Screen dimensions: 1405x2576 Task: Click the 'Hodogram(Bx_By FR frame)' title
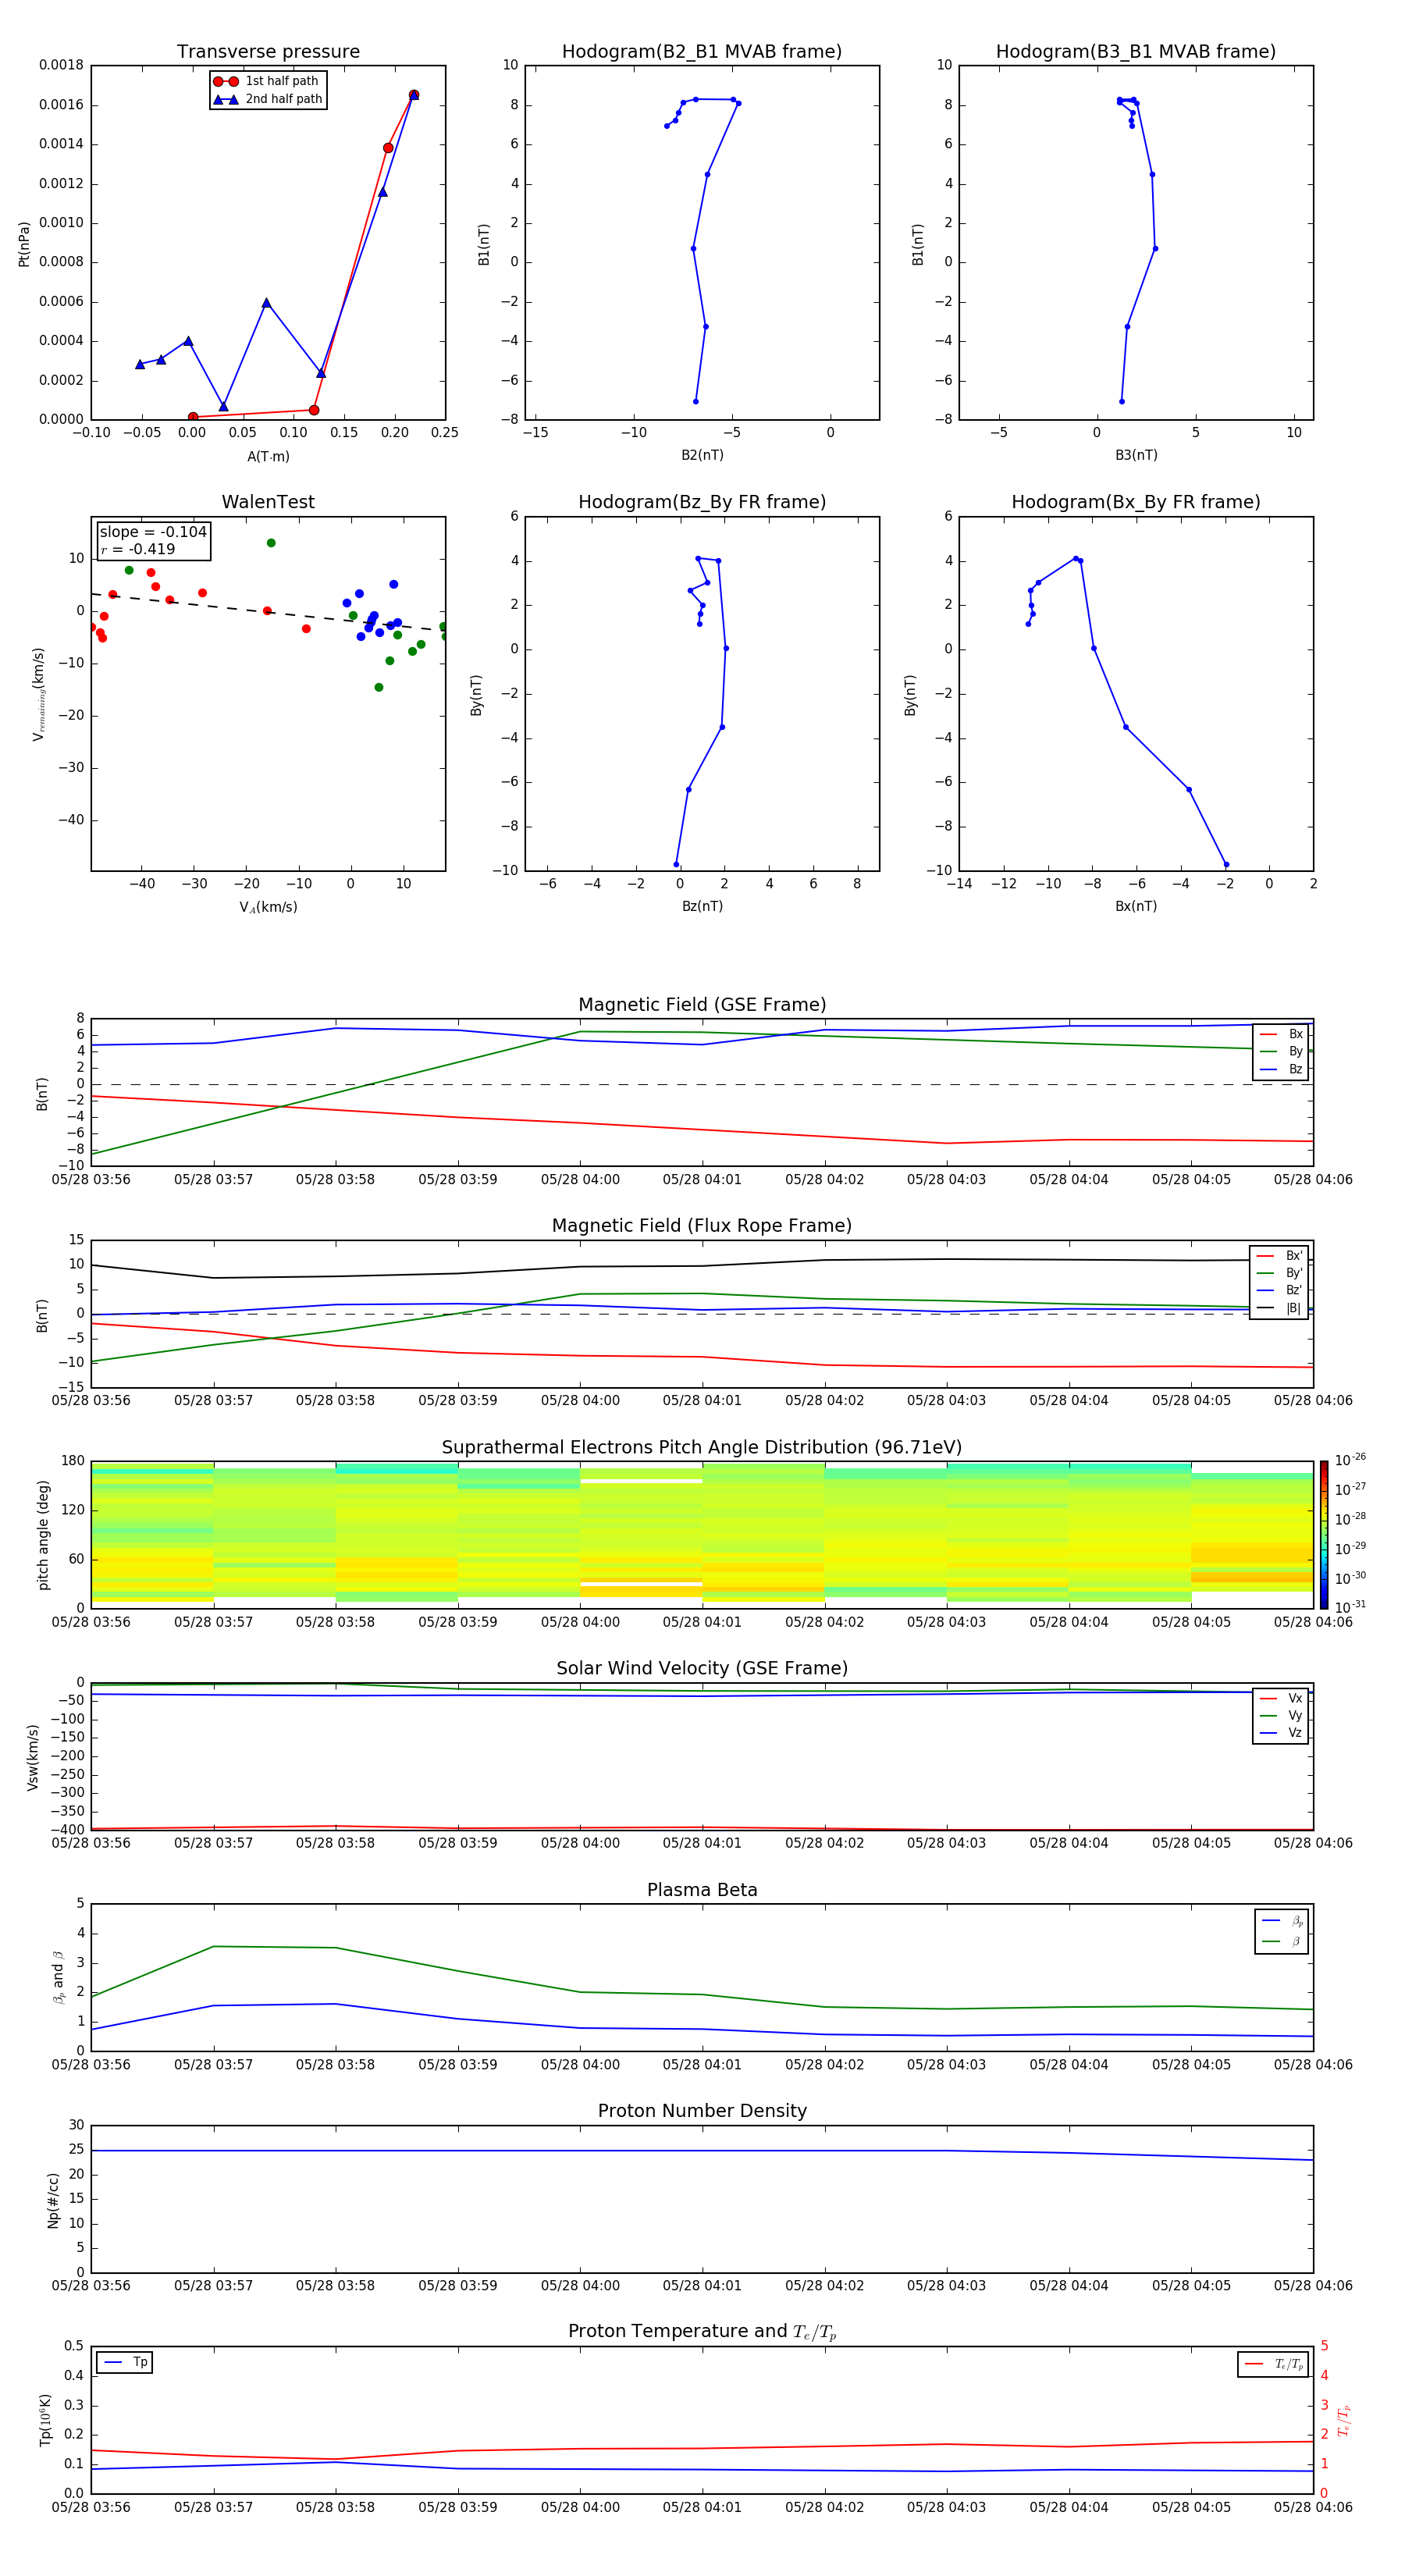(x=1136, y=502)
